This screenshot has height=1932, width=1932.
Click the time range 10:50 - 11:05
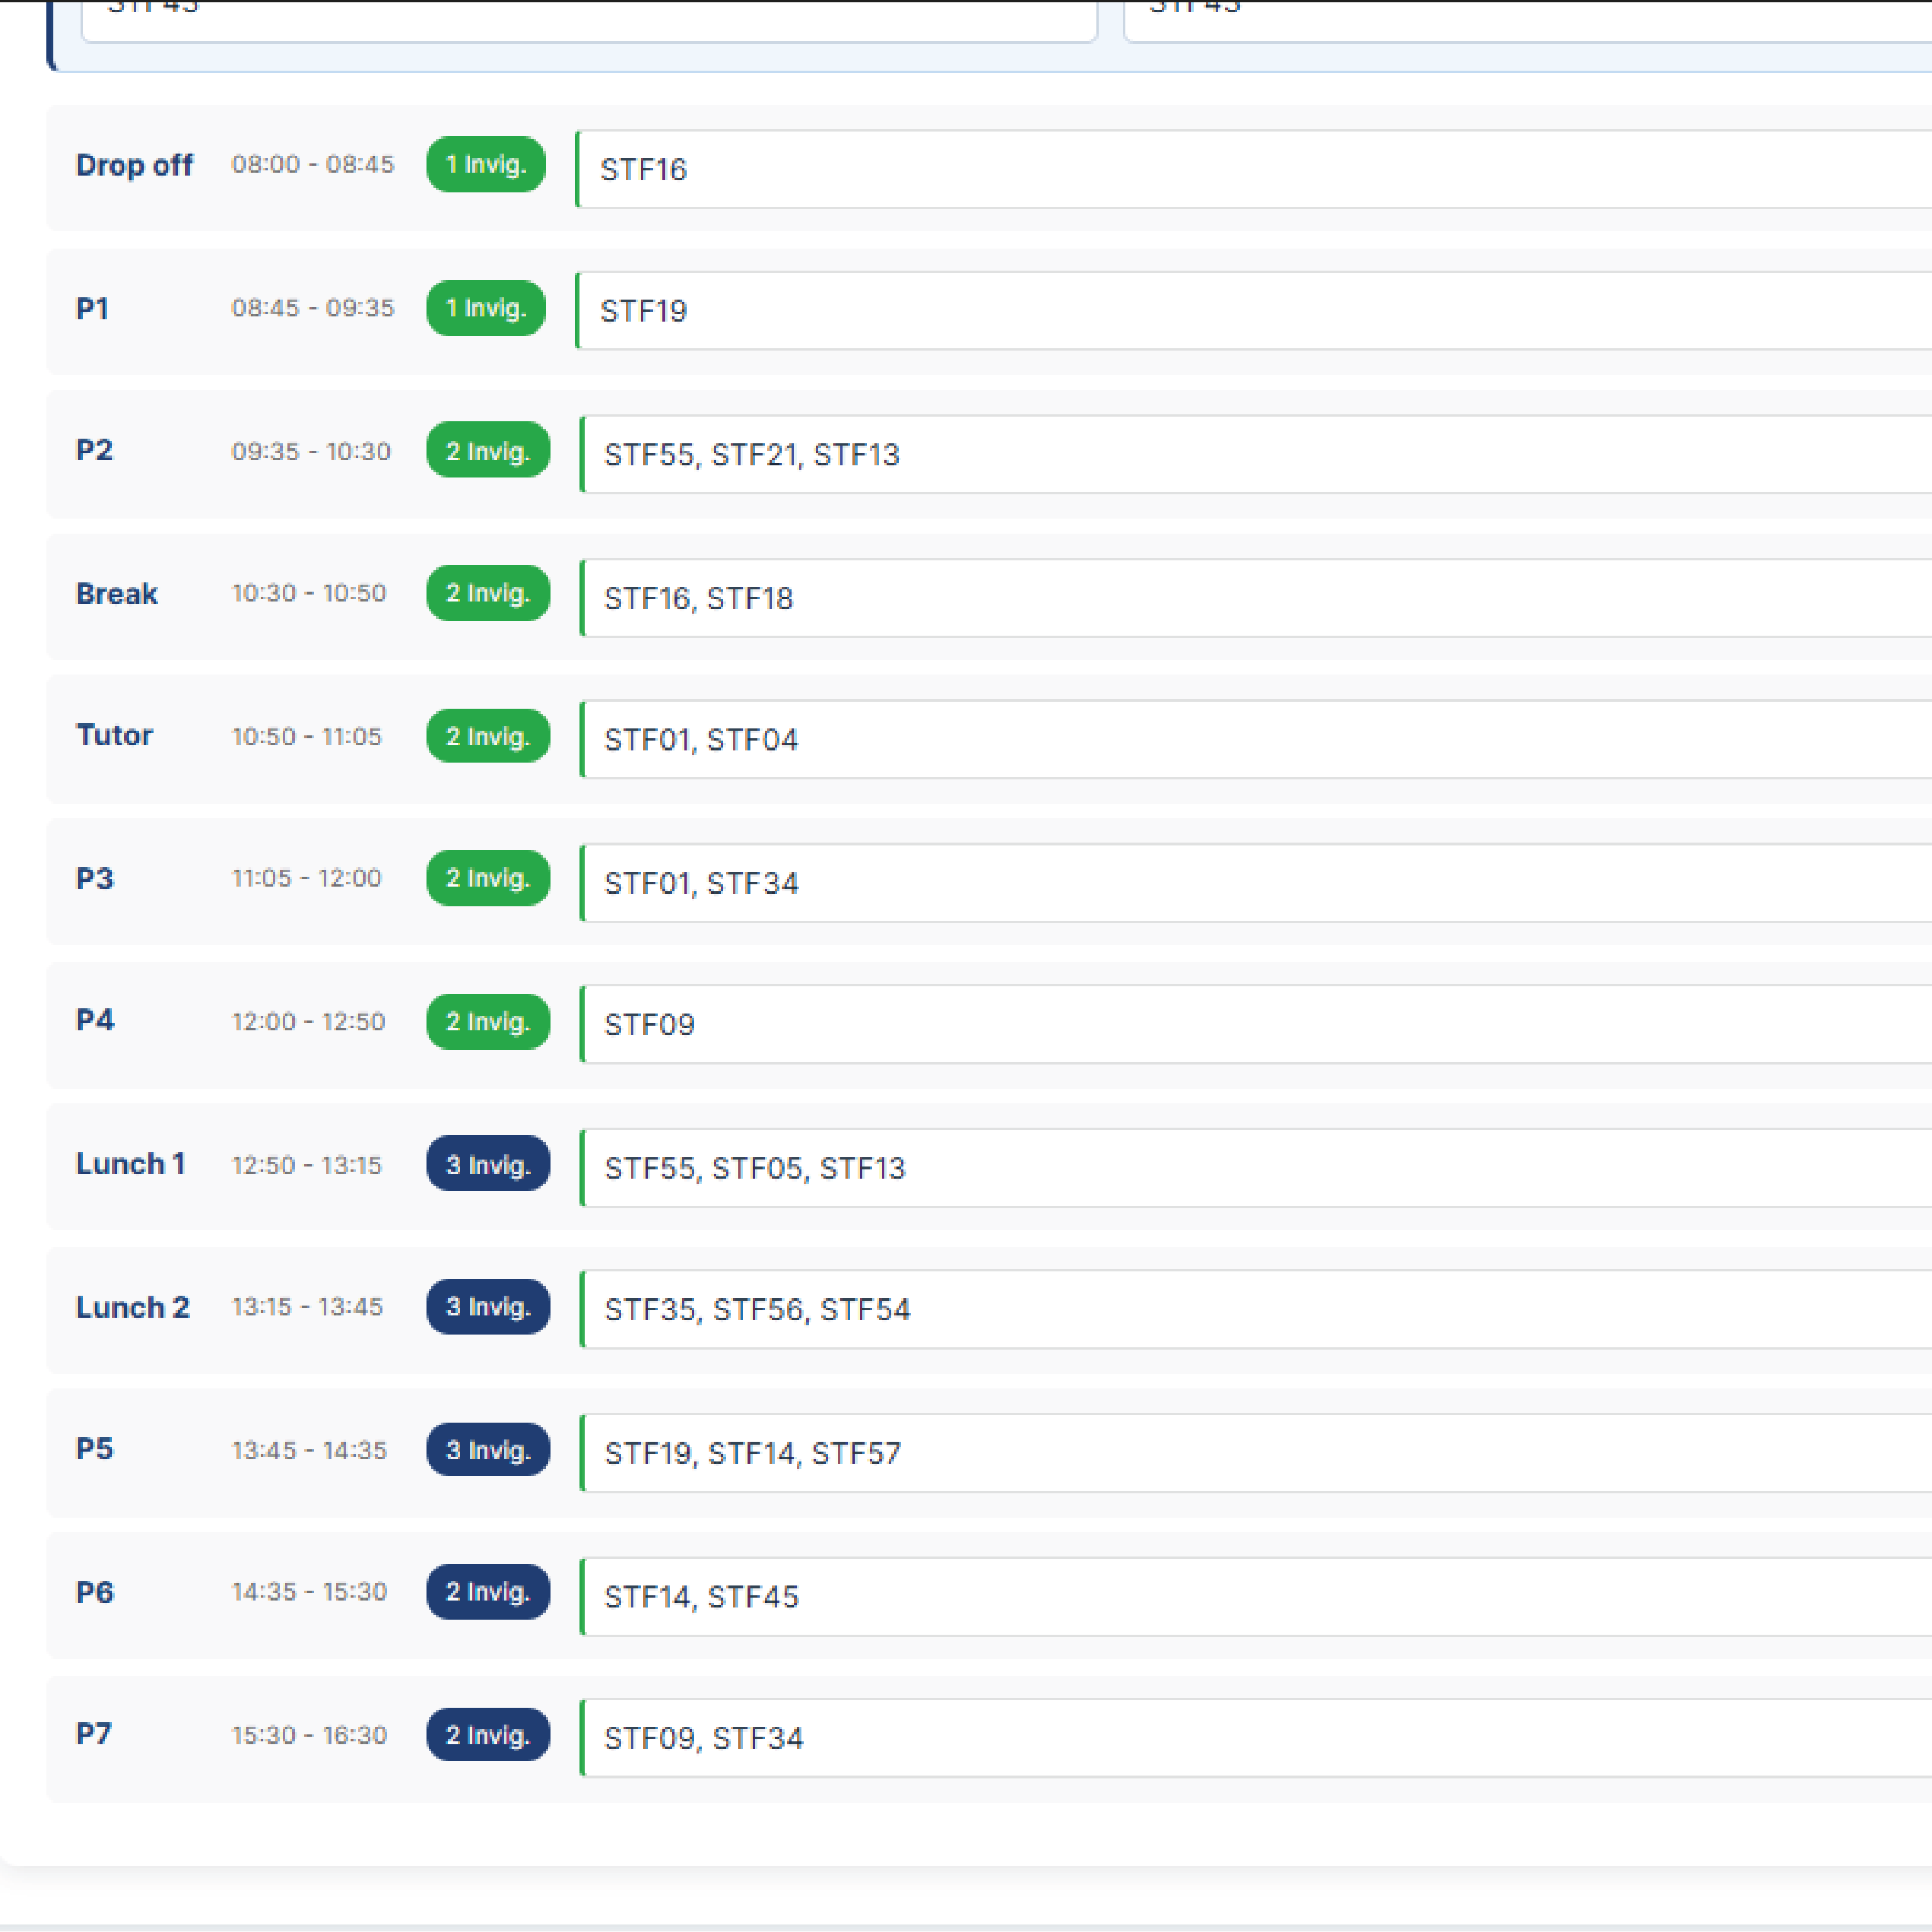[307, 737]
